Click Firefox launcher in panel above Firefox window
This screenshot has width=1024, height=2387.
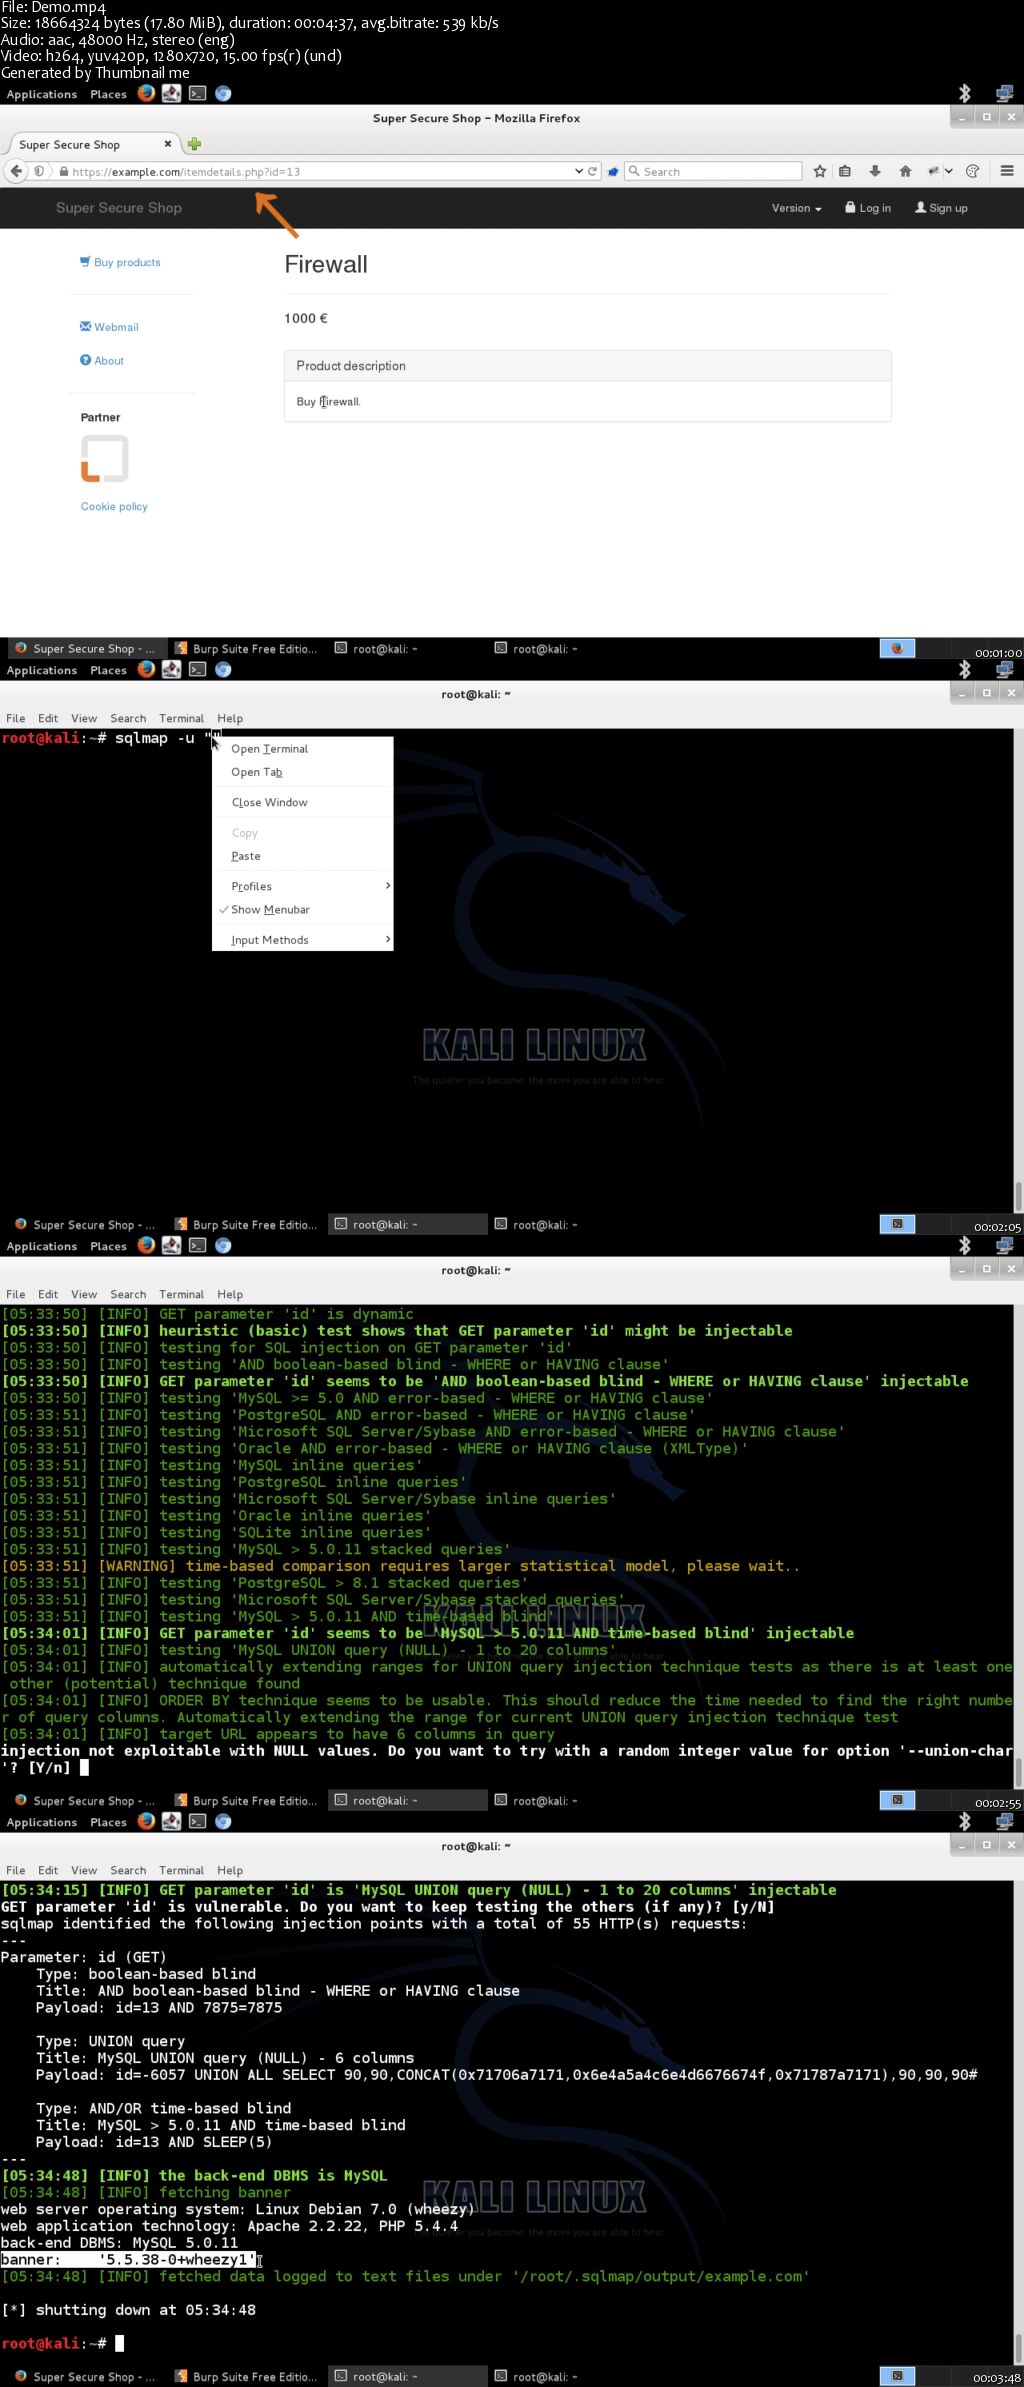pos(146,93)
